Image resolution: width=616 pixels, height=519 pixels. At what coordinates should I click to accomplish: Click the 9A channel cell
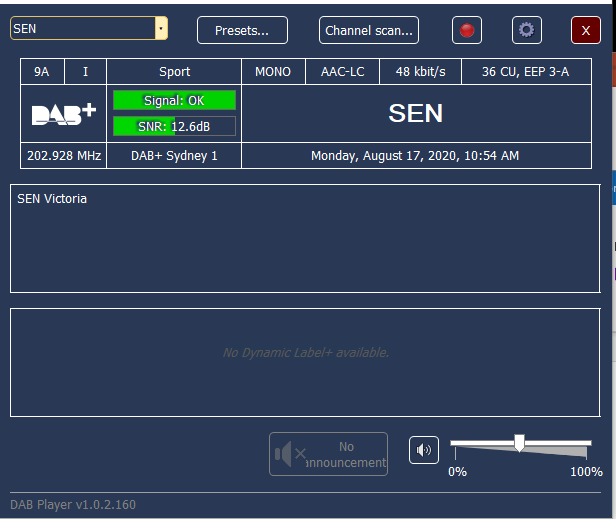[x=42, y=72]
